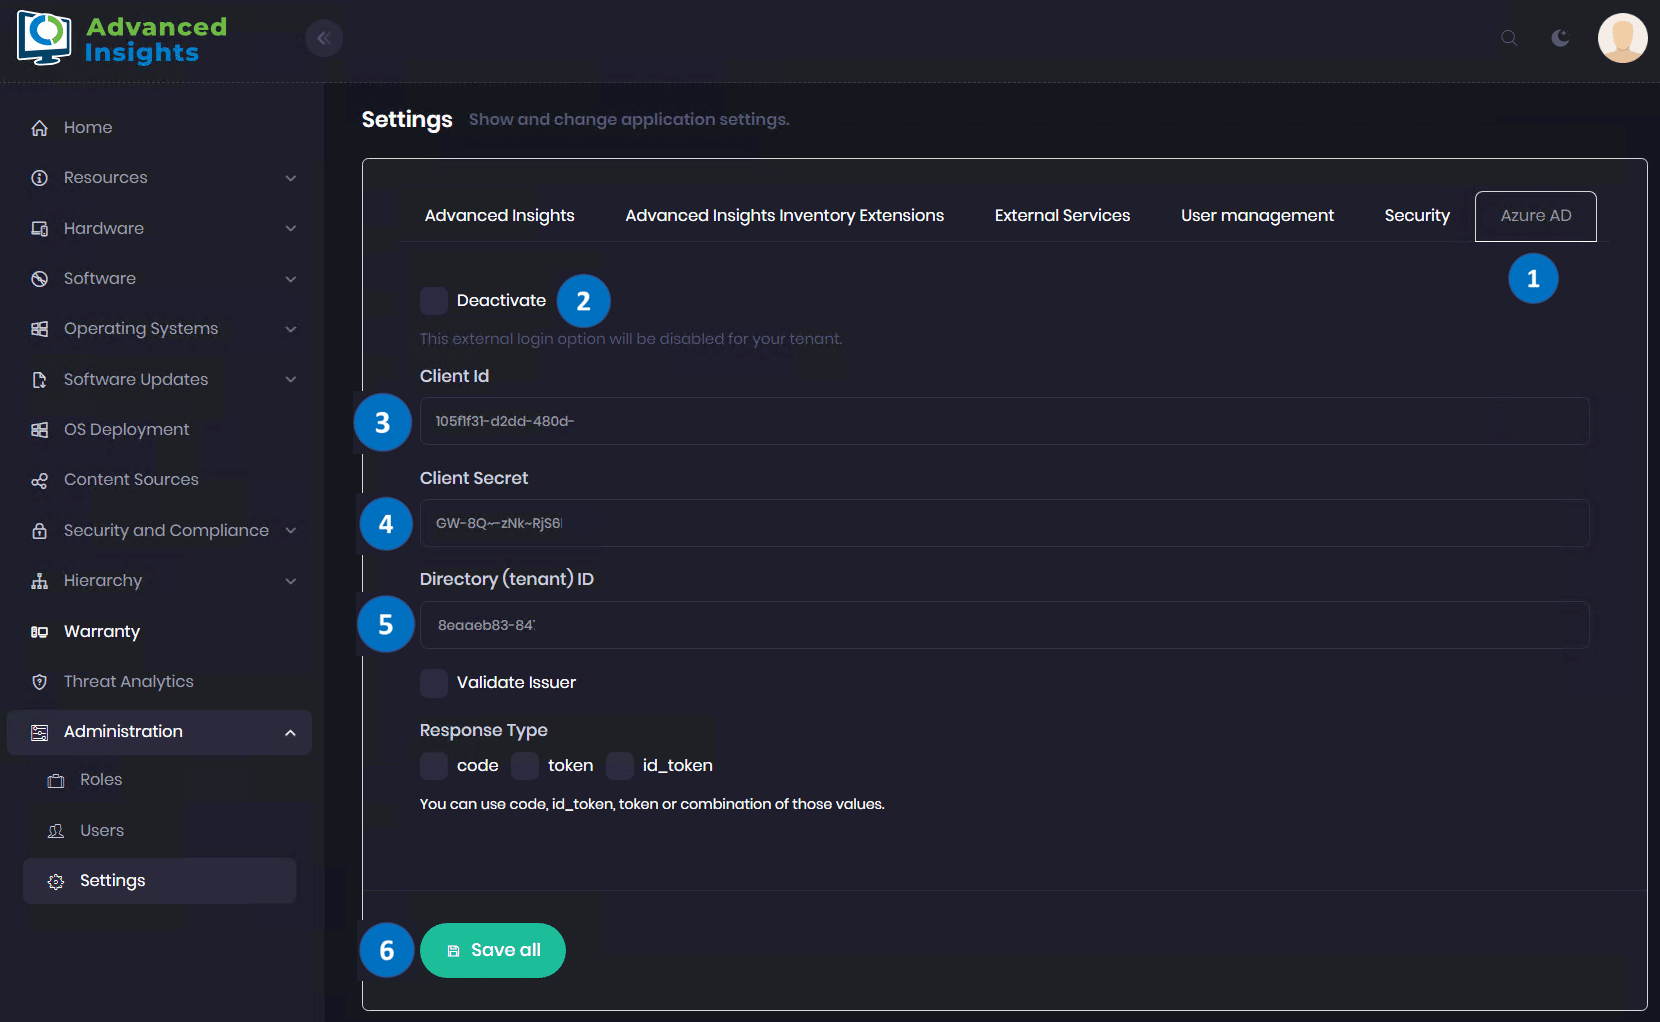The image size is (1660, 1022).
Task: Check the Deactivate checkbox
Action: pos(434,301)
